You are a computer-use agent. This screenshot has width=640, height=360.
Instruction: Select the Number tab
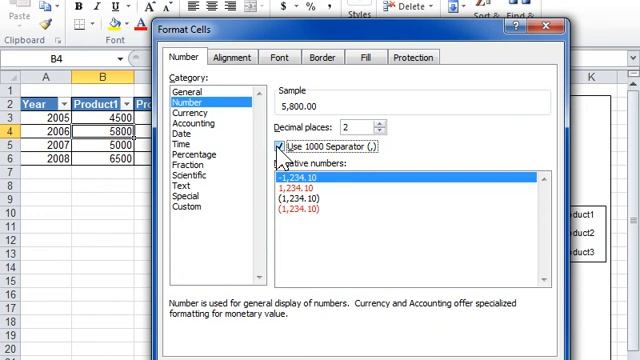pyautogui.click(x=184, y=57)
